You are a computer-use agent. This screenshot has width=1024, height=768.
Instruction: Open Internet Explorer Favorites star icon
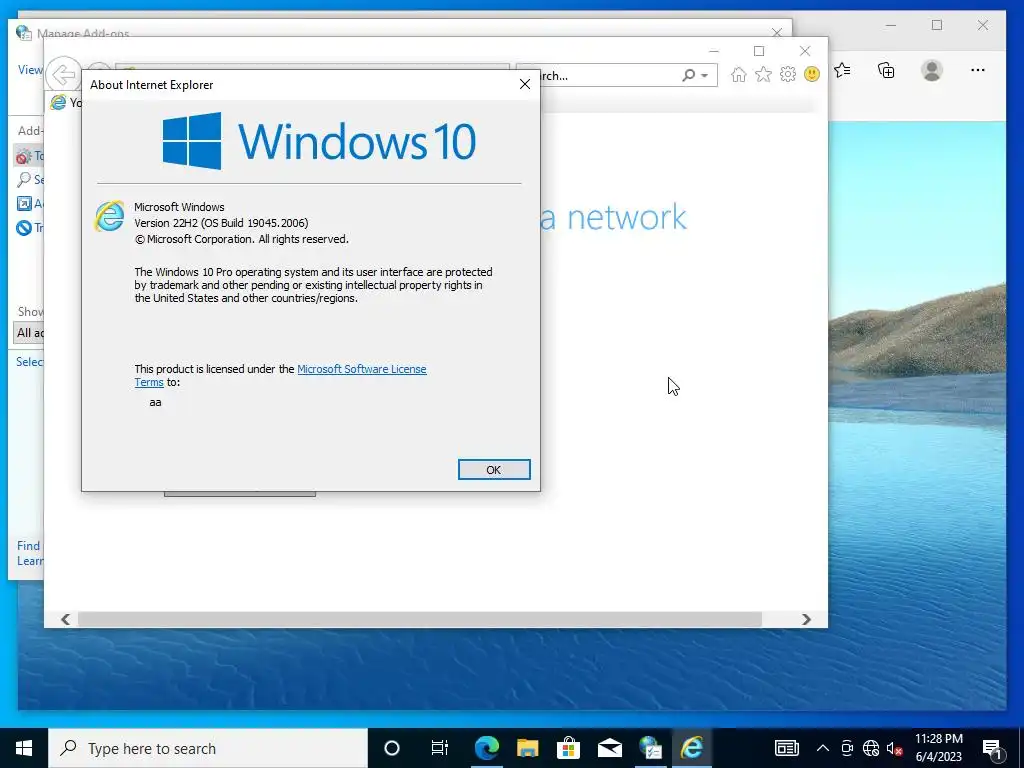[763, 75]
